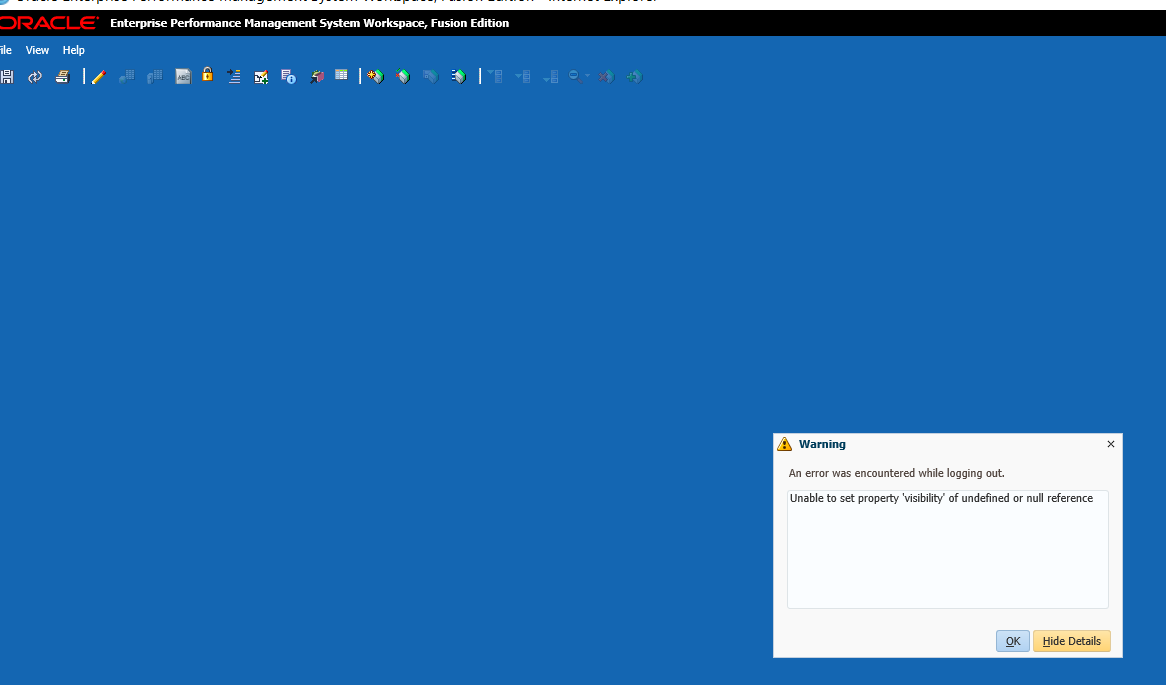The height and width of the screenshot is (685, 1166).
Task: Click the second greyed grid icon before ABC
Action: tap(155, 77)
